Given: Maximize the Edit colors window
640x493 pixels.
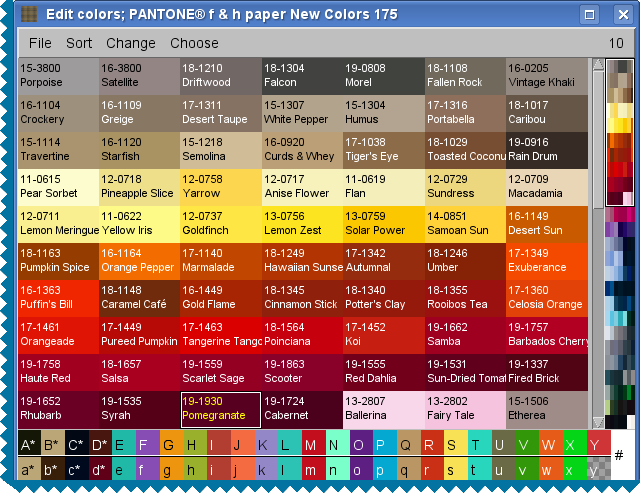Looking at the screenshot, I should pyautogui.click(x=589, y=15).
